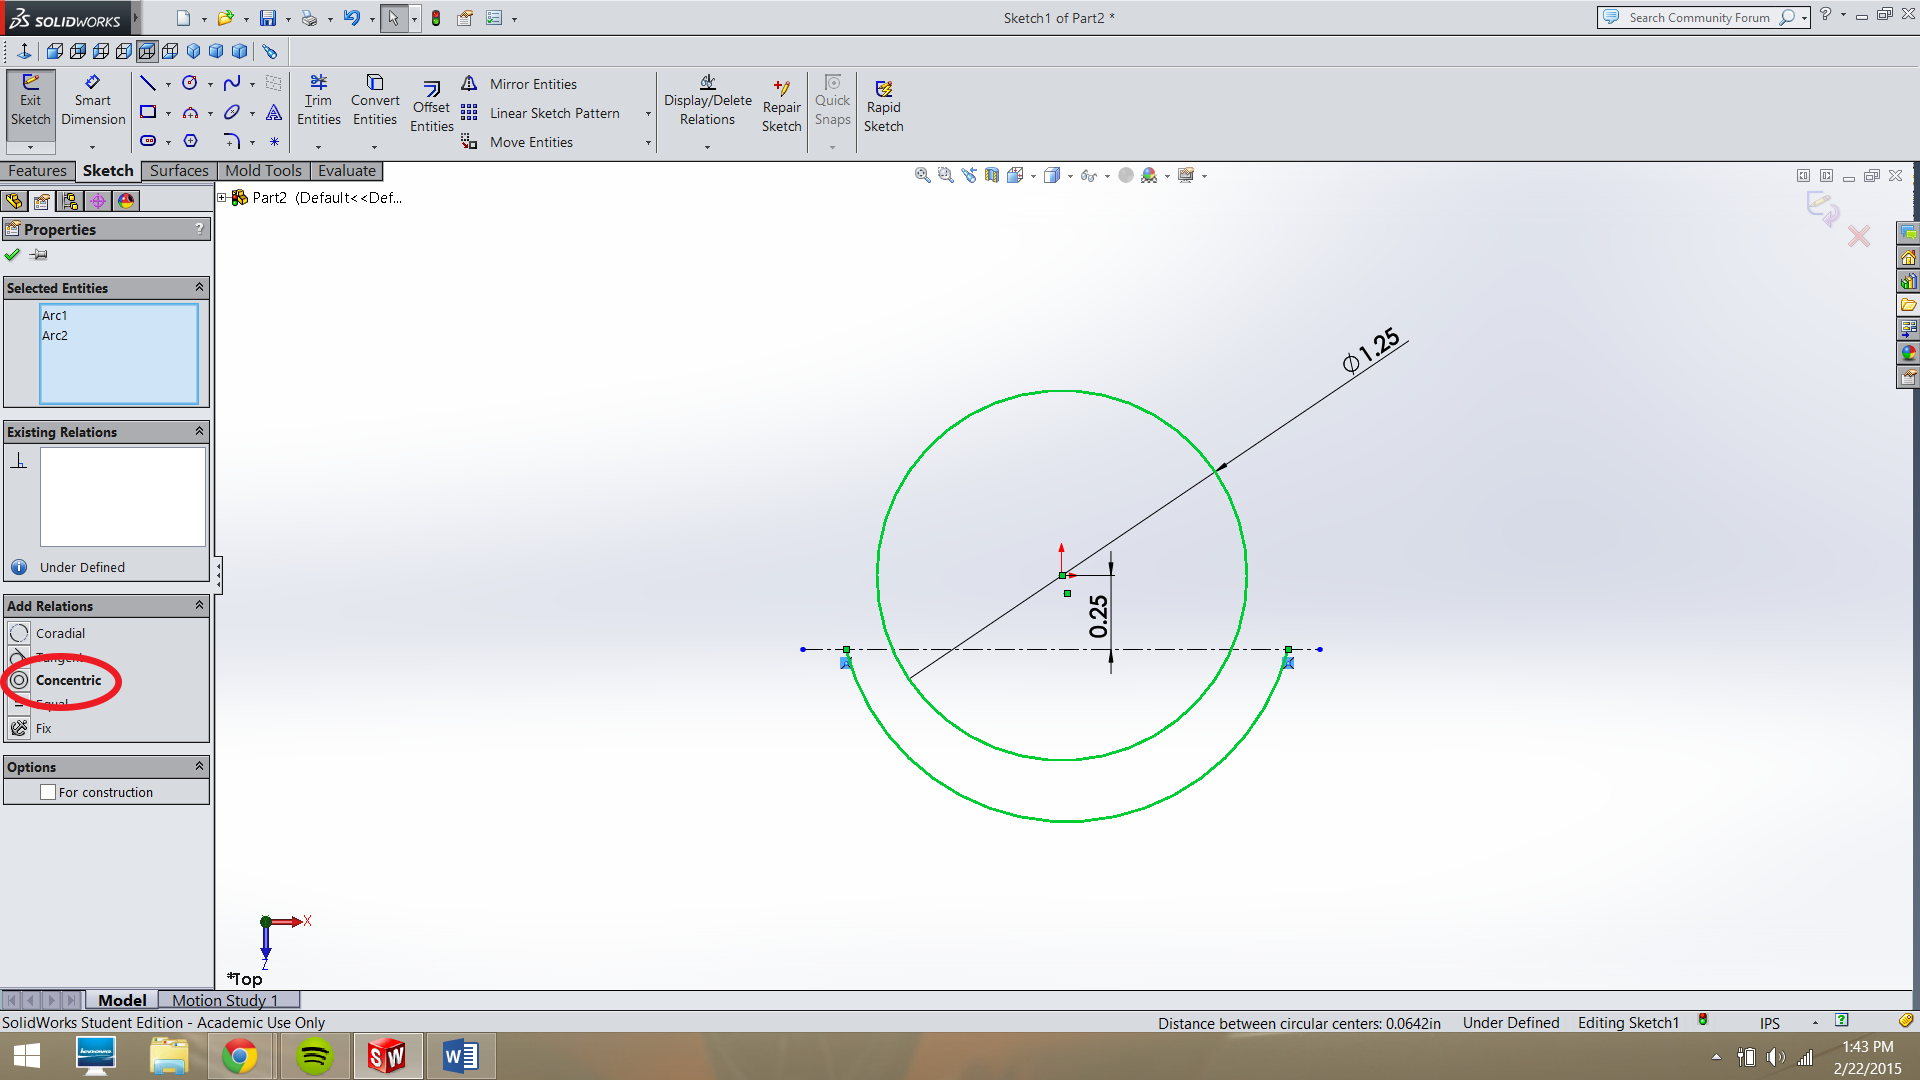
Task: Expand the Part2 feature tree node
Action: [222, 197]
